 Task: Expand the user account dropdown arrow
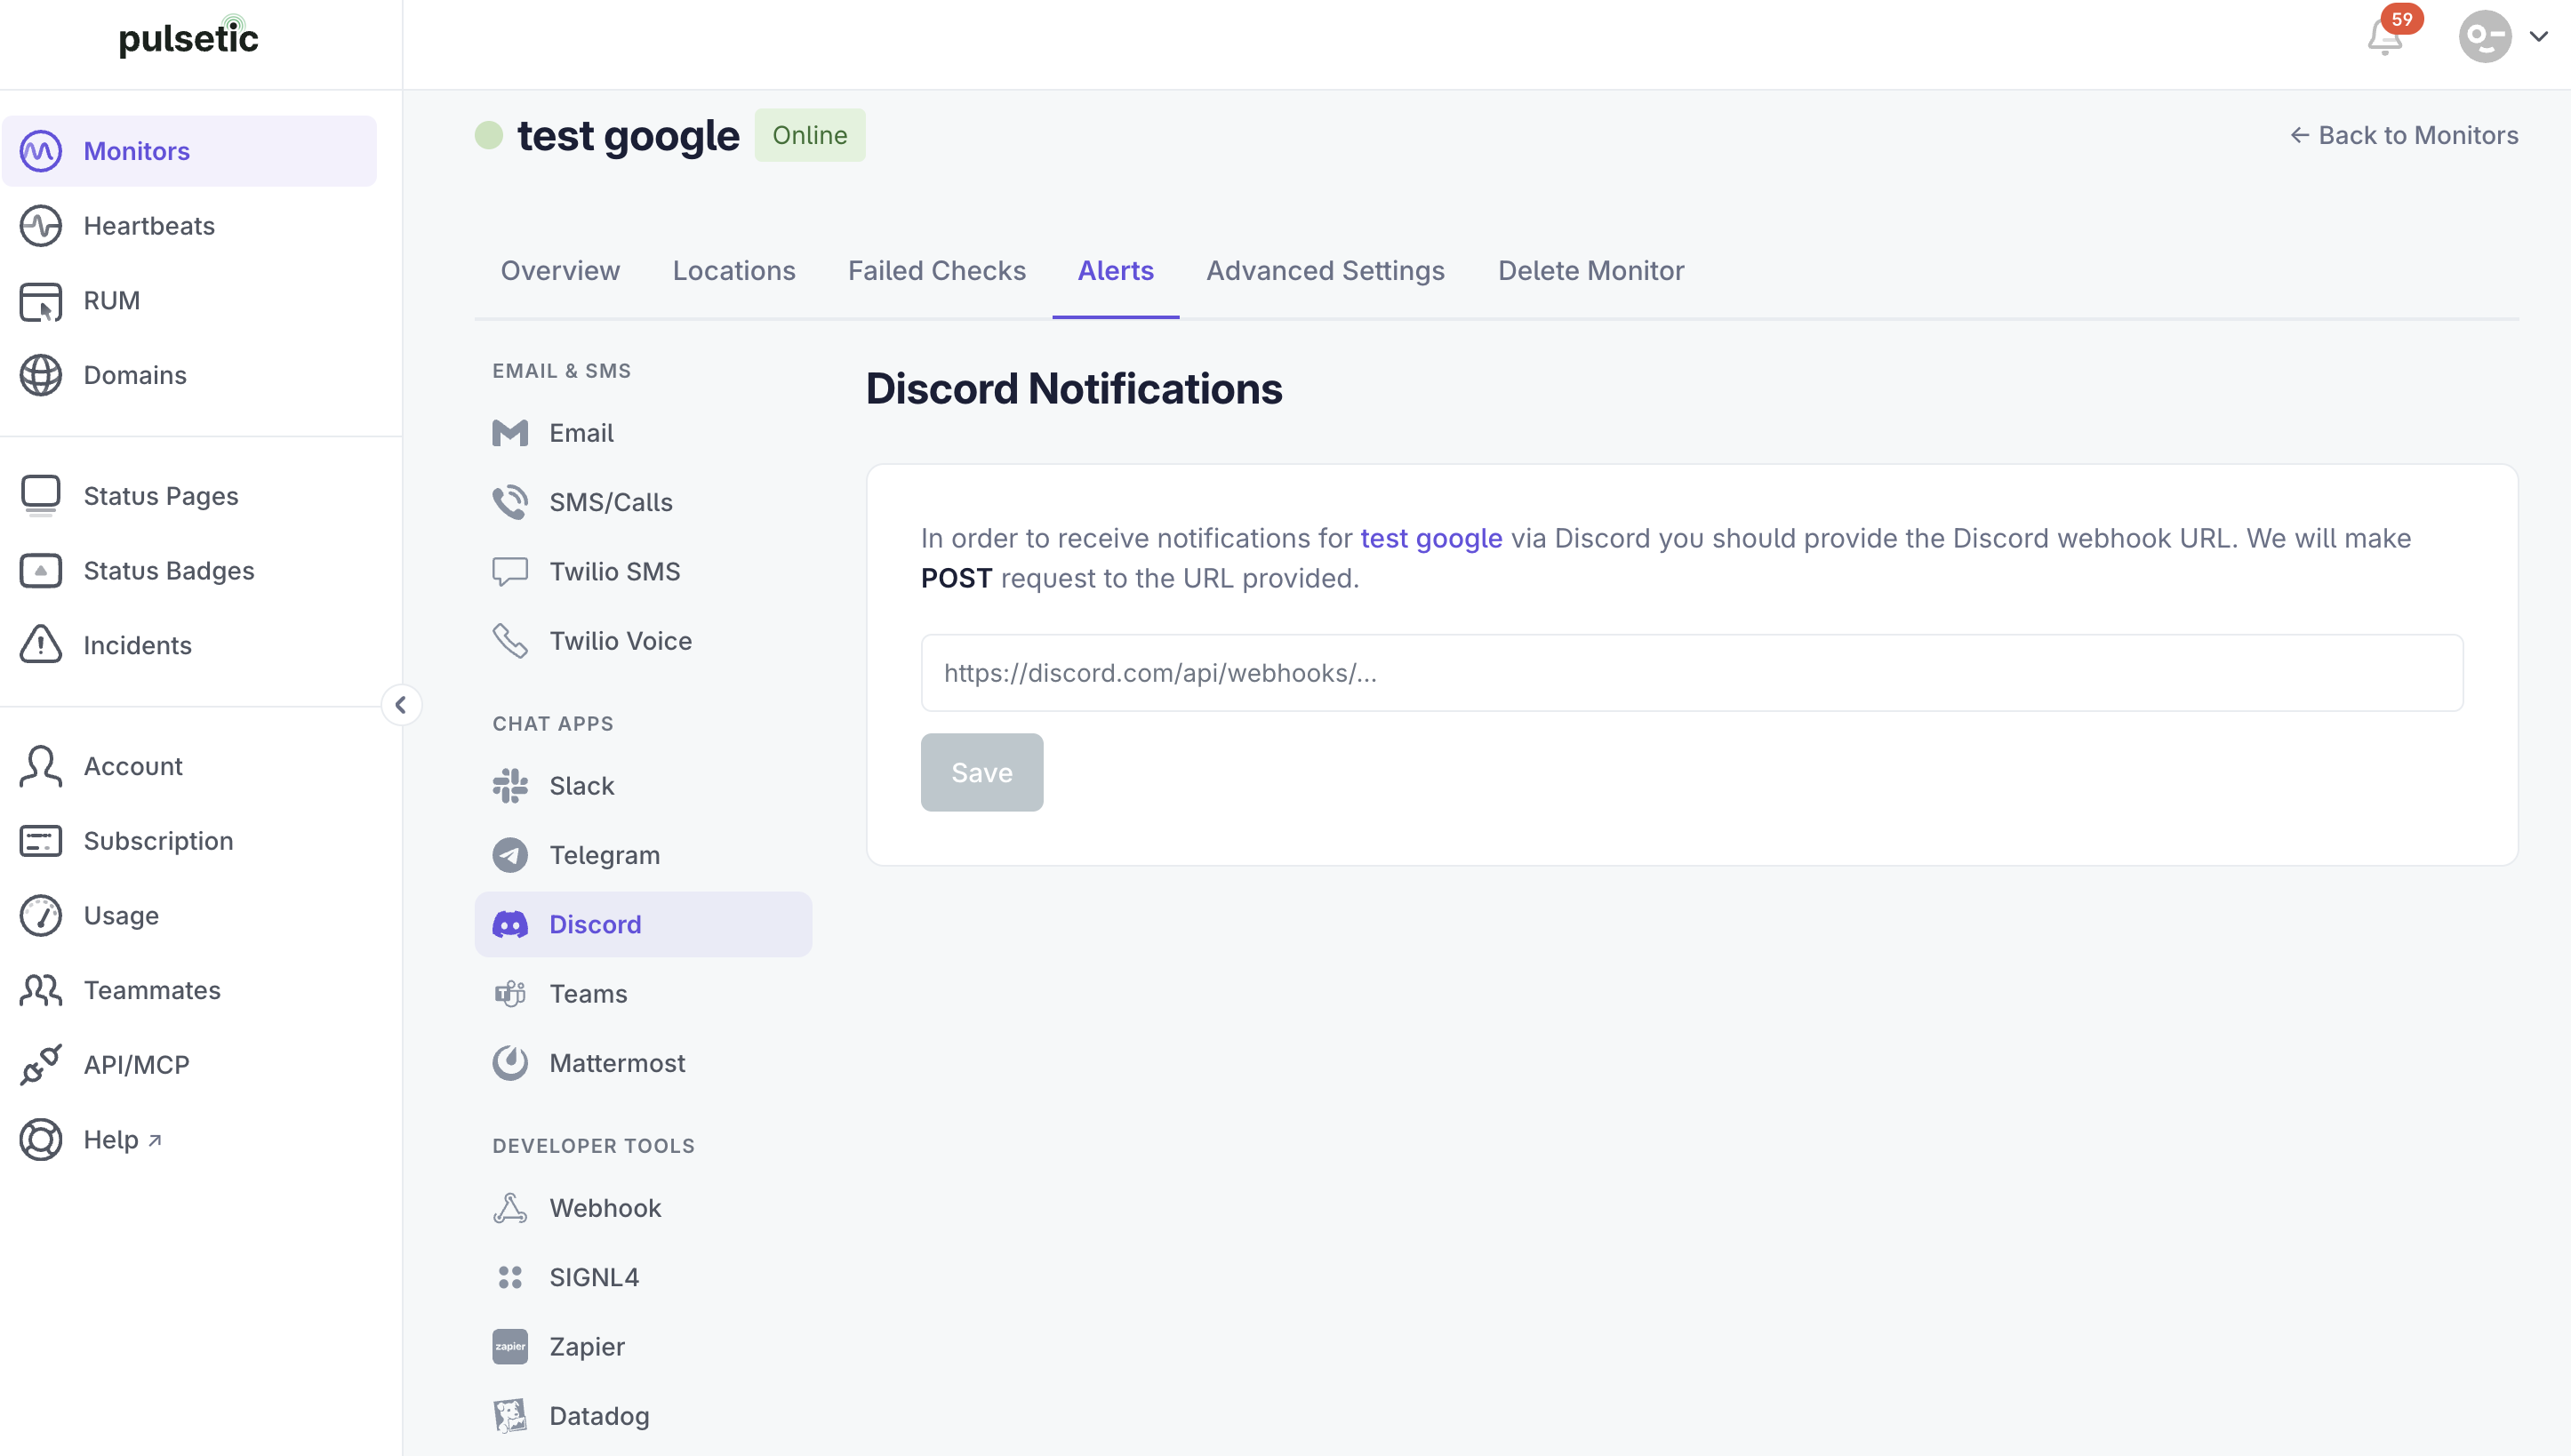(x=2538, y=37)
